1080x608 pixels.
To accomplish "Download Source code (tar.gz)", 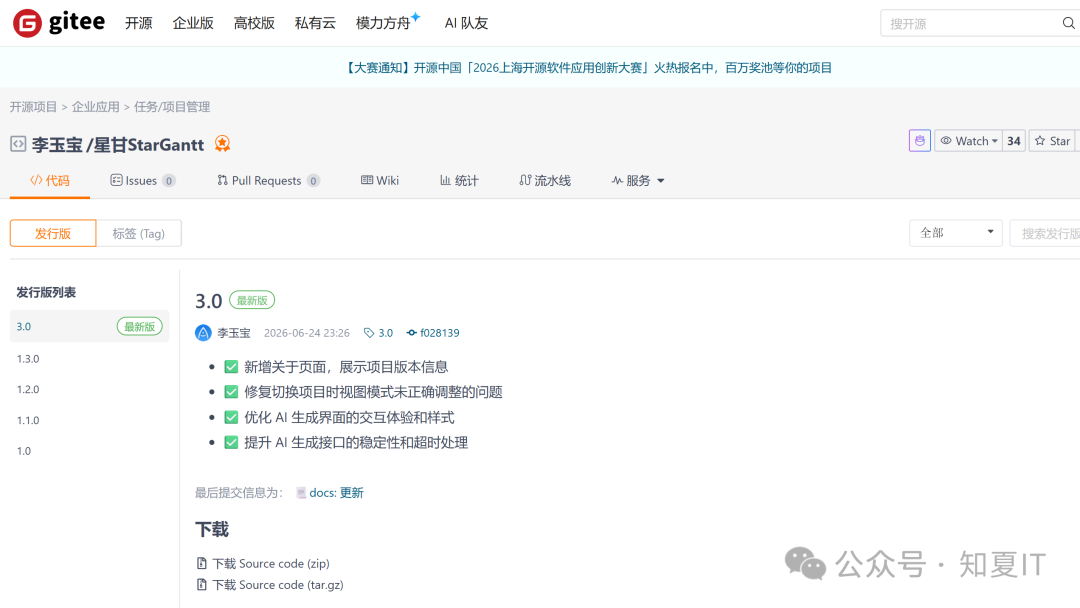I will 278,585.
